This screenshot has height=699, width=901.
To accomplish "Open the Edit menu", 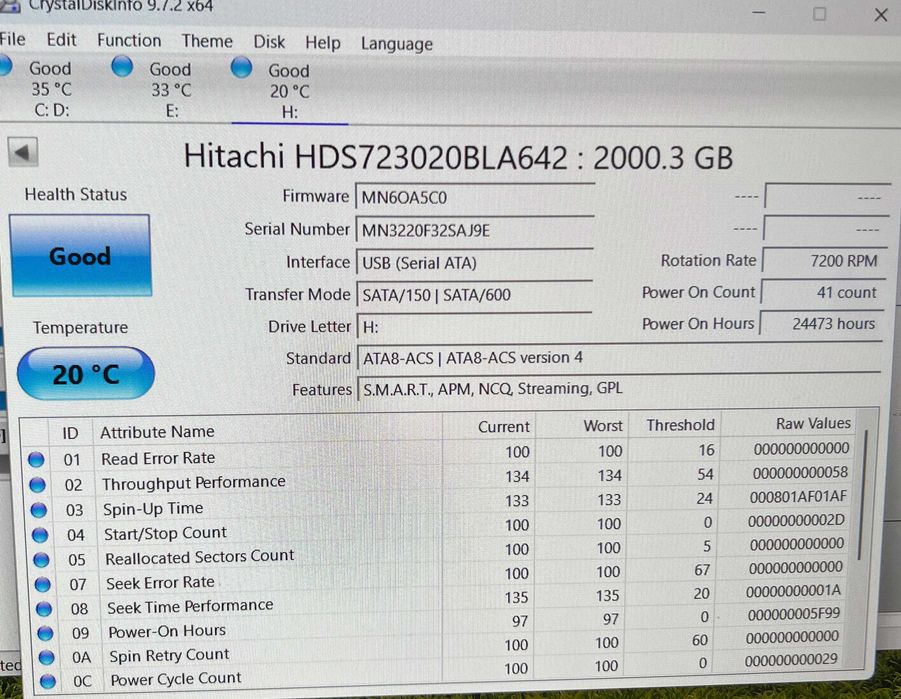I will [61, 40].
